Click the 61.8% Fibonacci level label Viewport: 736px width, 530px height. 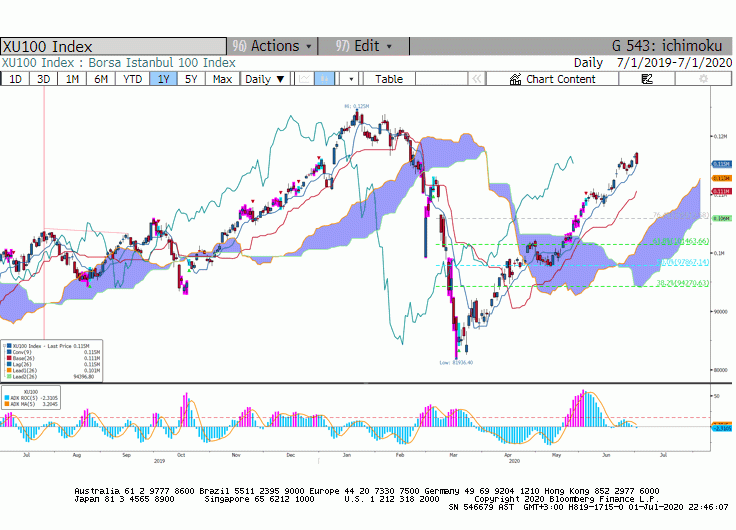681,241
